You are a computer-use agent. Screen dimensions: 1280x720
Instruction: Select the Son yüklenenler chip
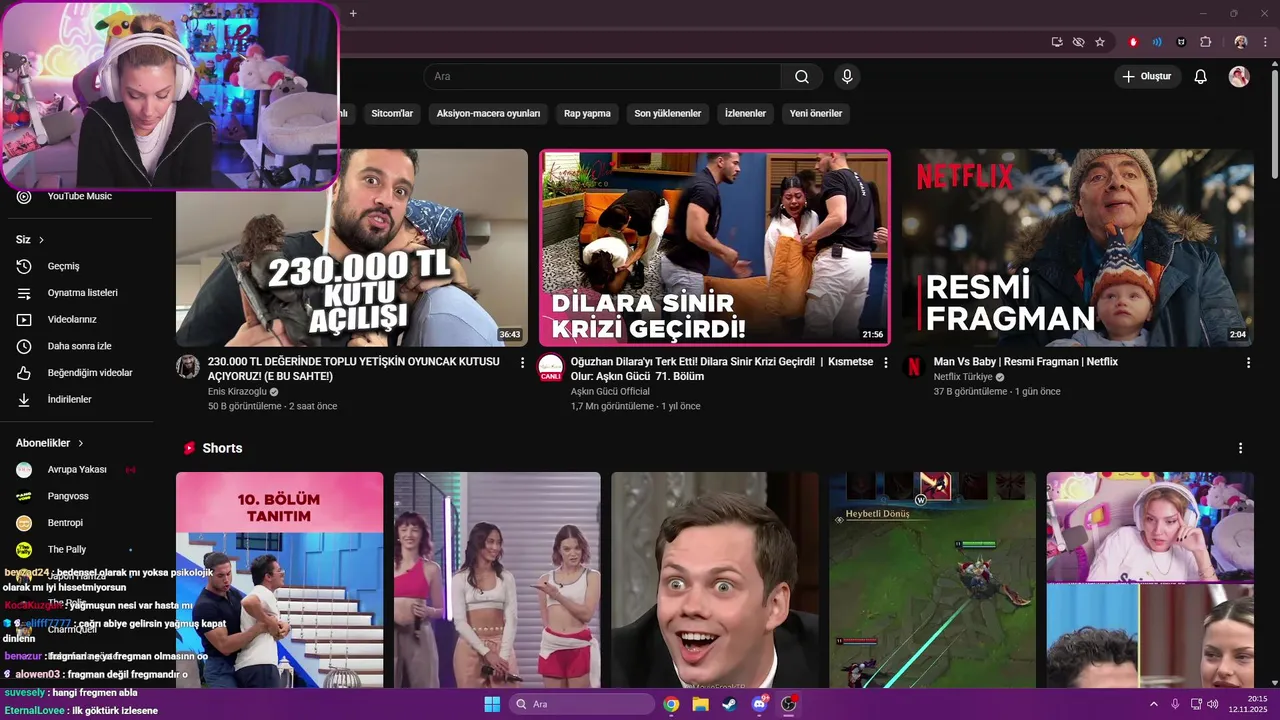click(x=668, y=113)
